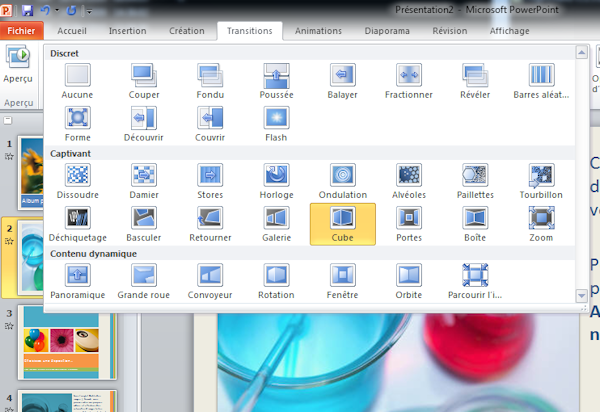Screen dimensions: 600x412
Task: Open the Fichier menu
Action: (20, 31)
